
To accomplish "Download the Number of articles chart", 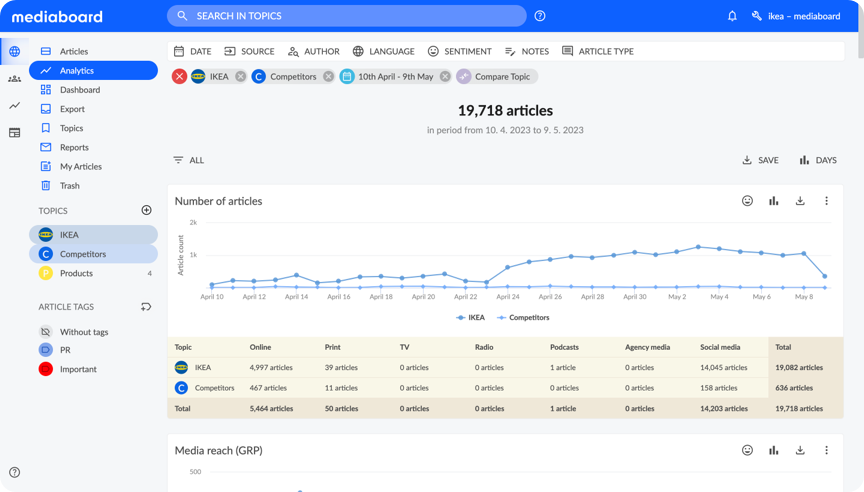I will pyautogui.click(x=800, y=201).
